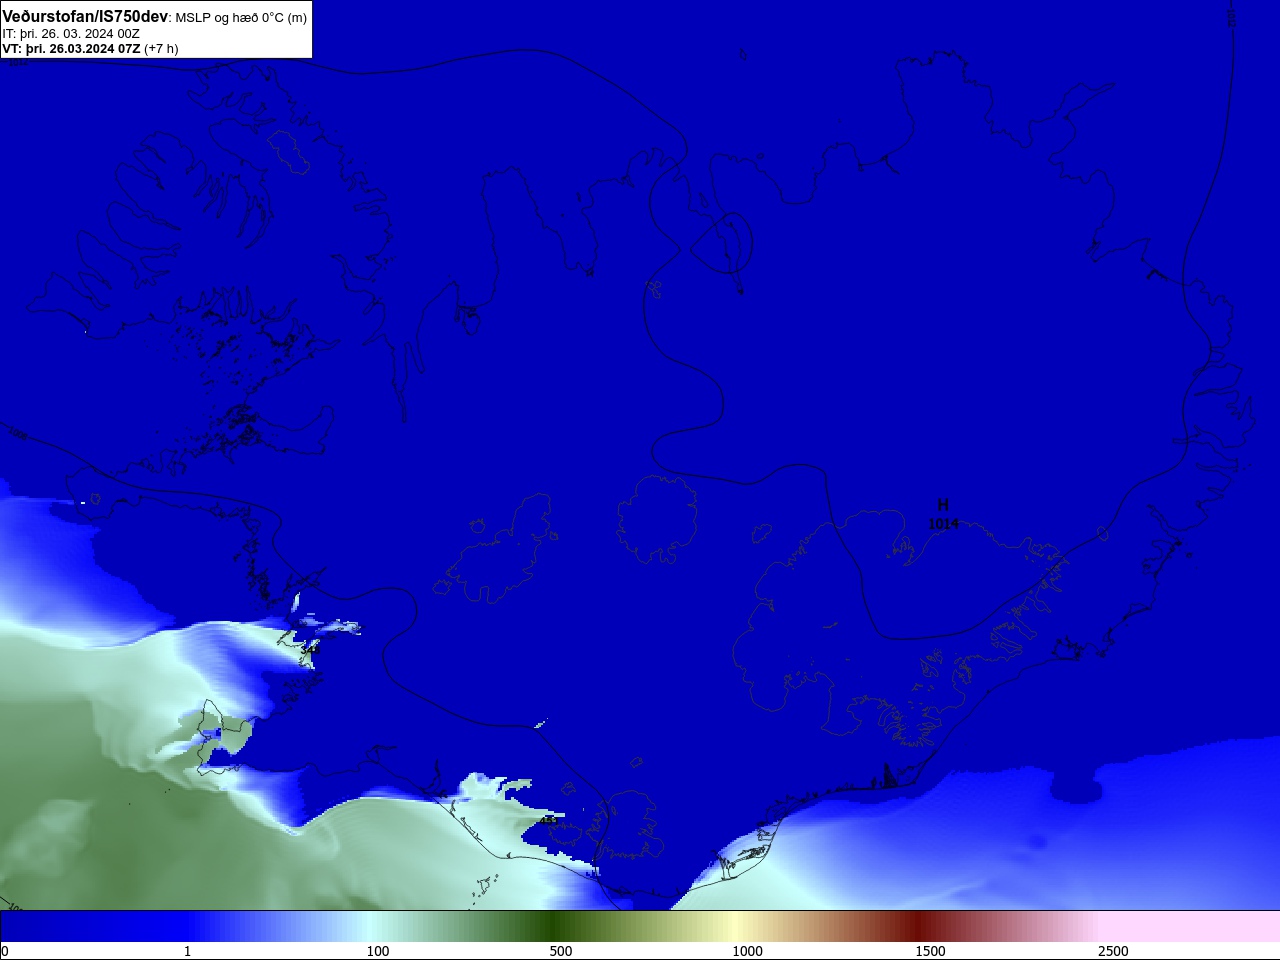This screenshot has height=960, width=1280.
Task: Select the "MSLP og hæð 0°C (m)" label
Action: (x=241, y=18)
